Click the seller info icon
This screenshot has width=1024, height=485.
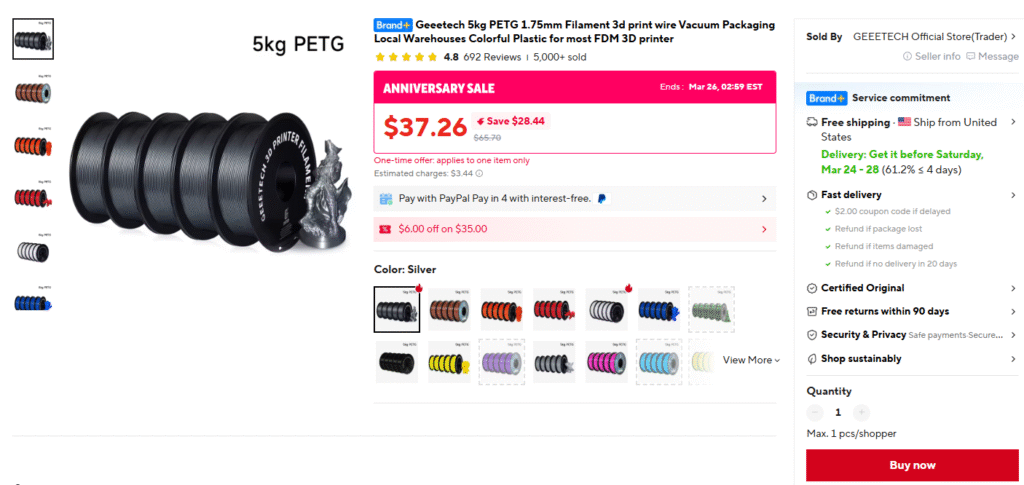[908, 57]
